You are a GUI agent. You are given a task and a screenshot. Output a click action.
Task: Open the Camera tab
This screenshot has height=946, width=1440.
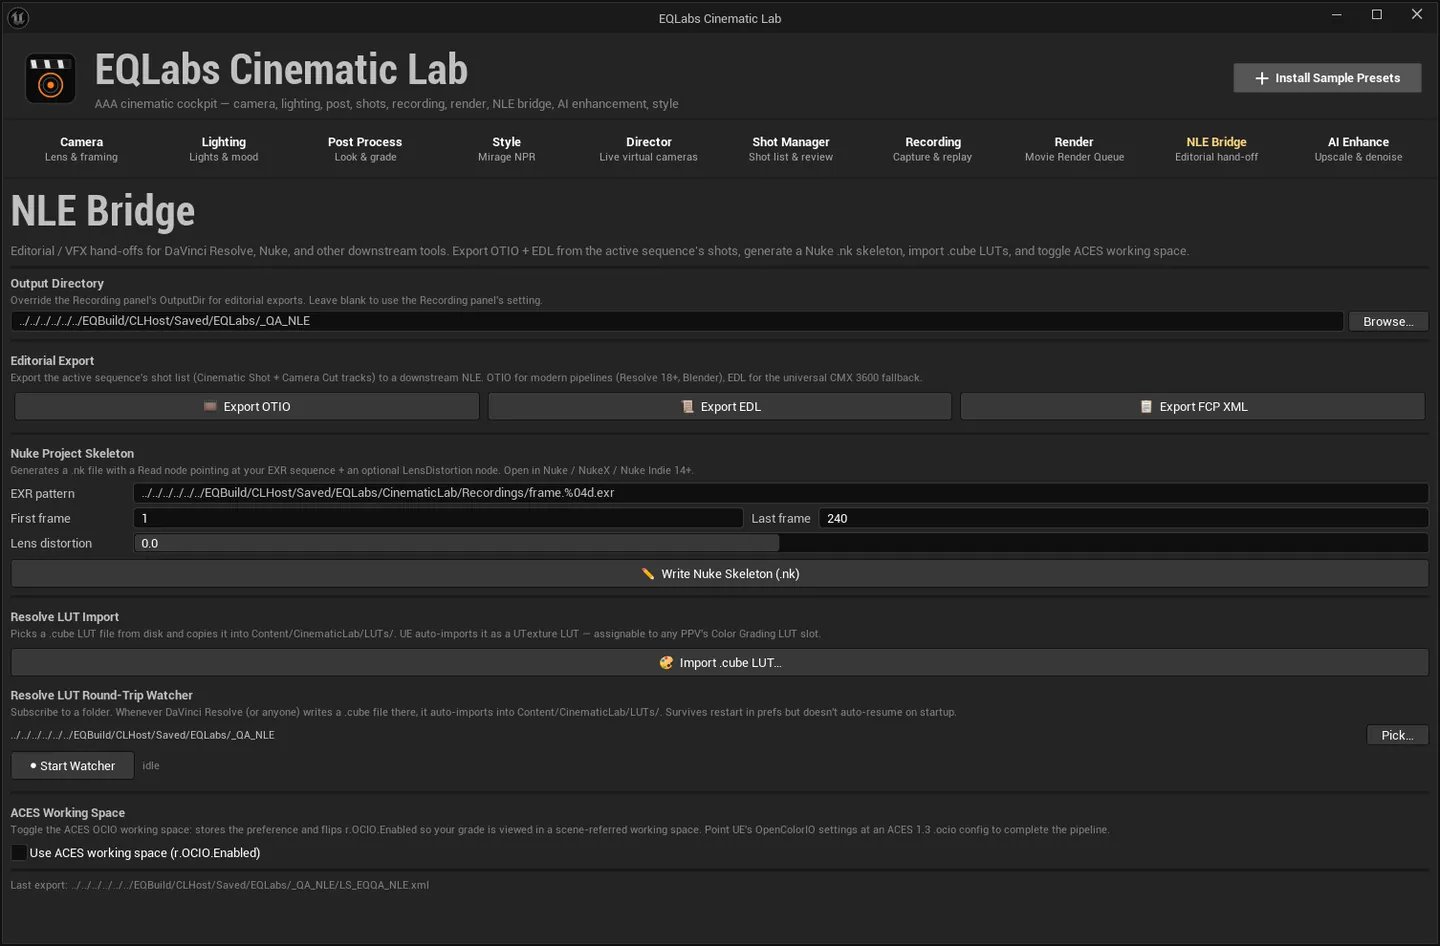pyautogui.click(x=81, y=149)
